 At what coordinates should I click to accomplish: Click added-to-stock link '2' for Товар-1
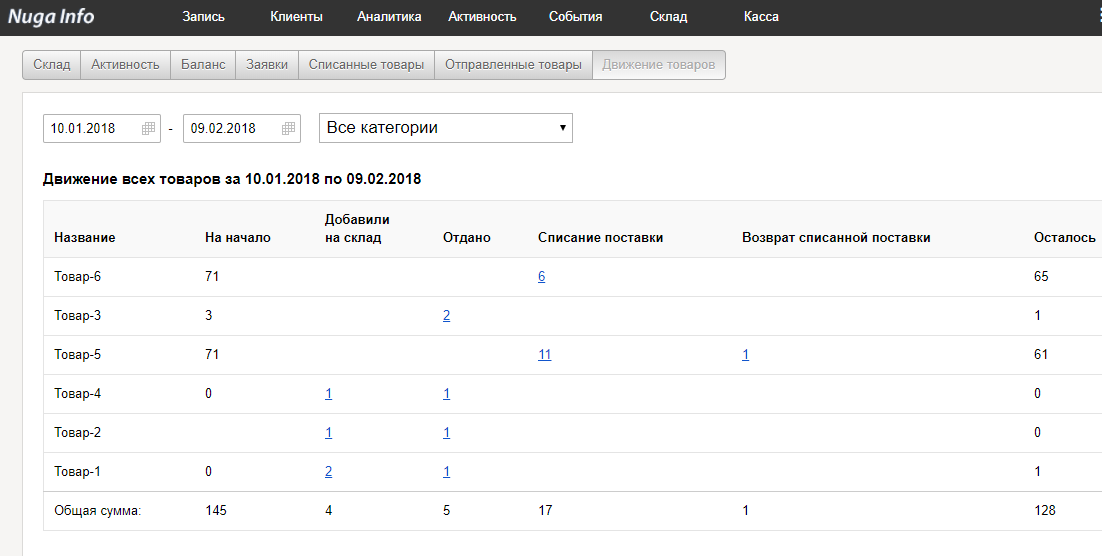[x=328, y=472]
